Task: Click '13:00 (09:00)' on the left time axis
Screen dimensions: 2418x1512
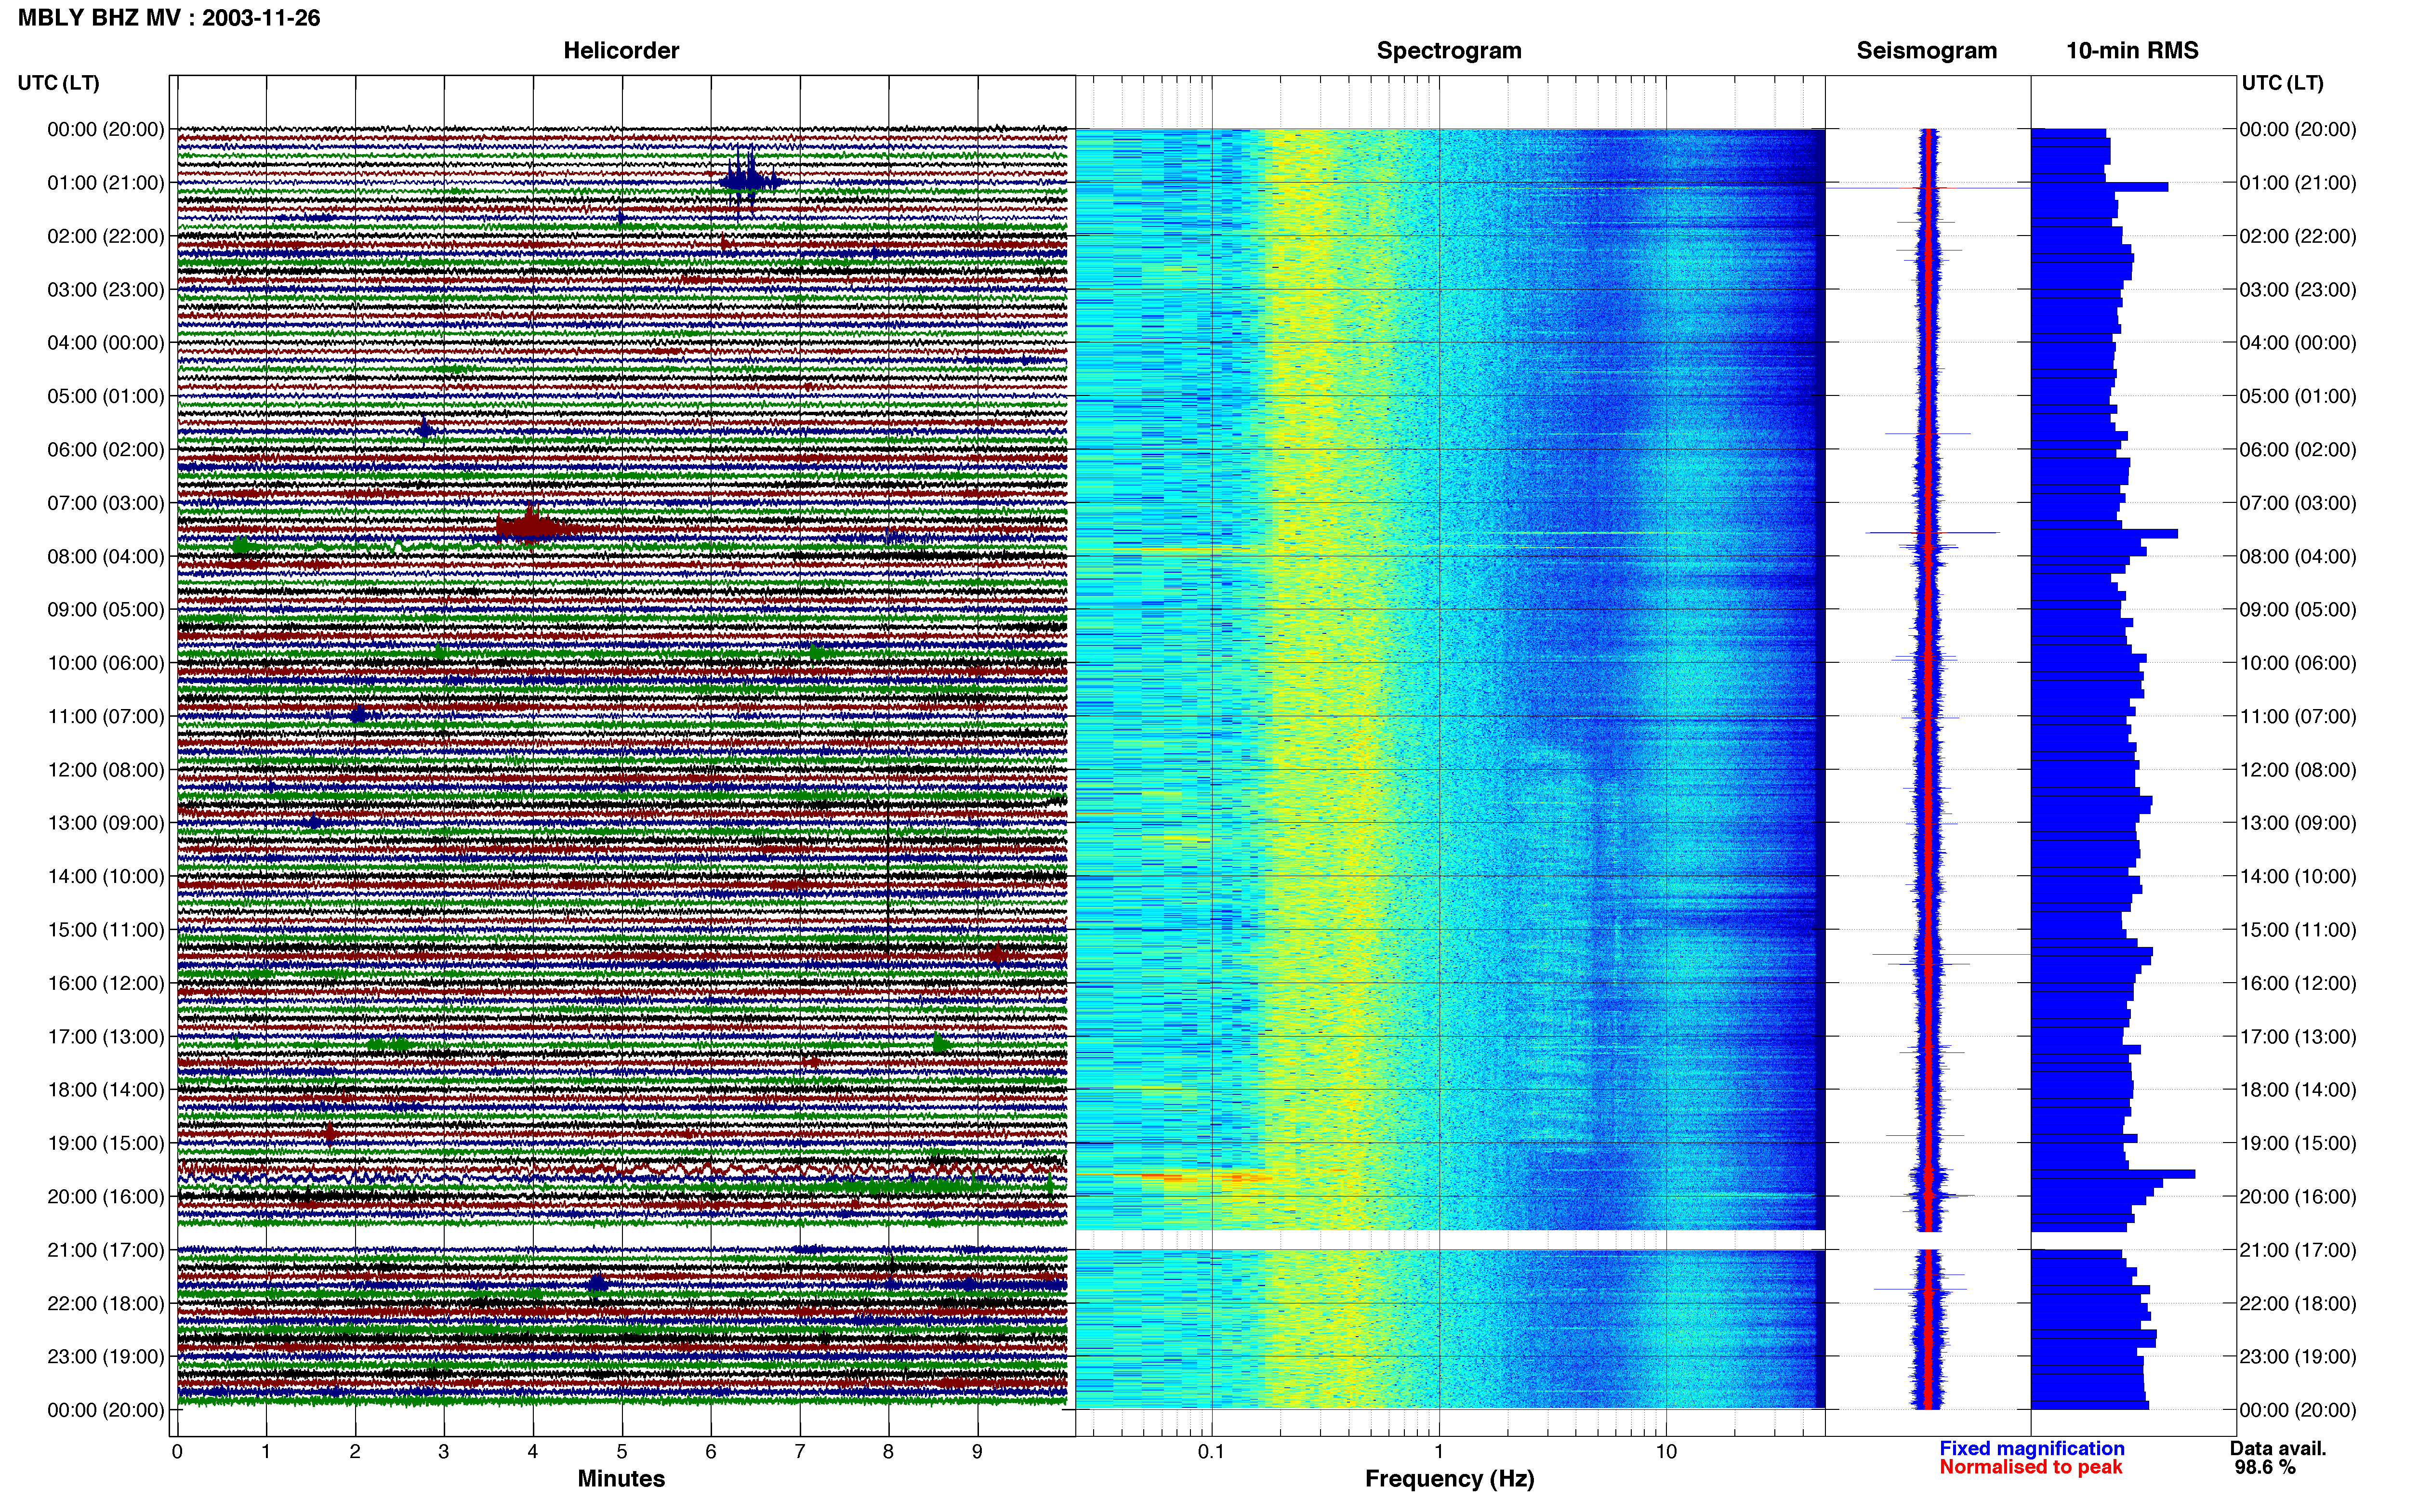Action: pos(106,823)
